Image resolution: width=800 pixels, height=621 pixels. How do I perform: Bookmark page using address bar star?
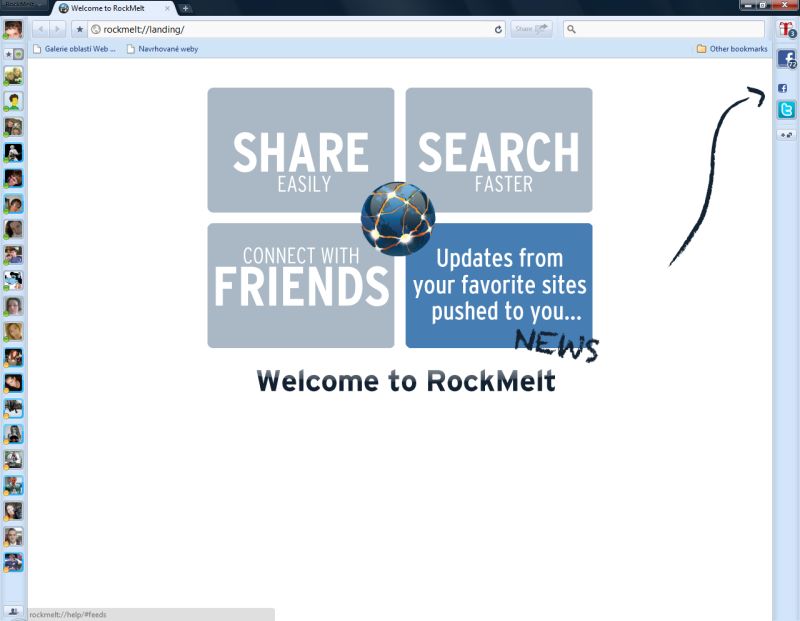point(80,29)
